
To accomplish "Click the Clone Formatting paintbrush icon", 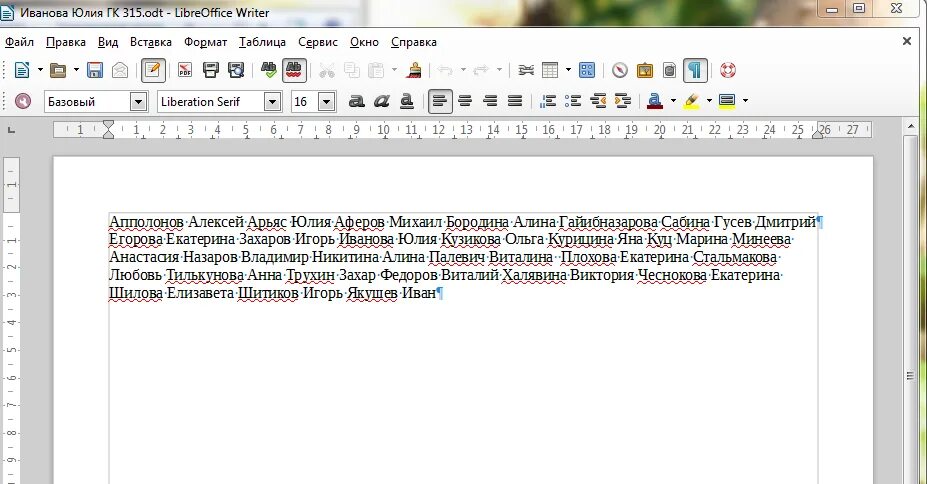I will pyautogui.click(x=414, y=70).
